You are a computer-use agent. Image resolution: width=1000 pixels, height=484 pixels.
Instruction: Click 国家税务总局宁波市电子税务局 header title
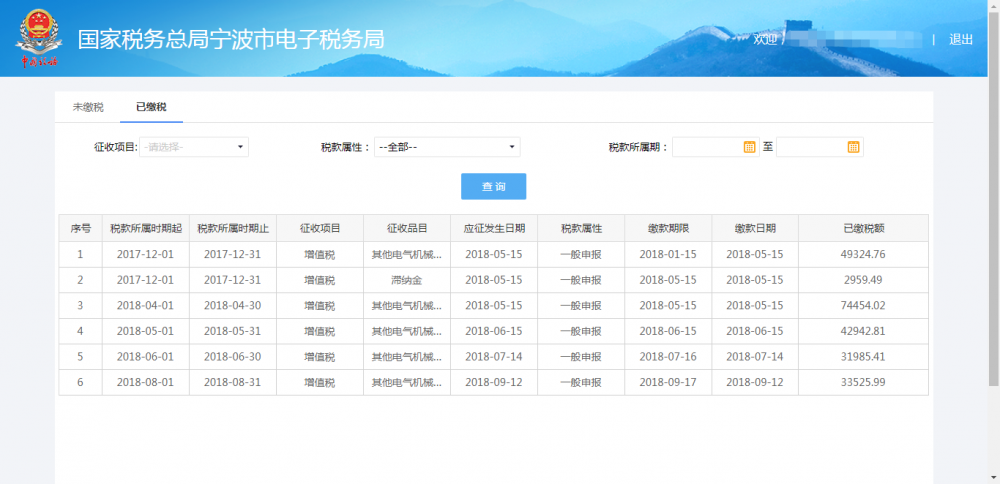coord(231,40)
